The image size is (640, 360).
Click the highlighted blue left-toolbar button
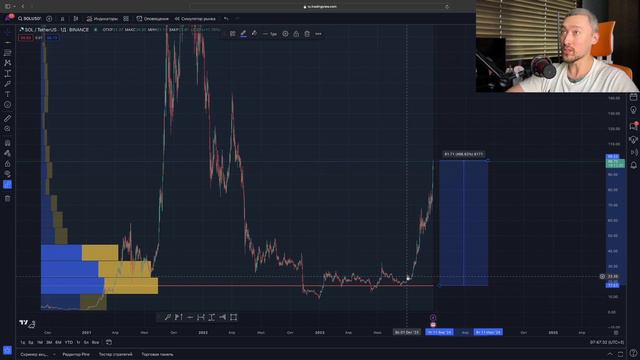[8, 184]
